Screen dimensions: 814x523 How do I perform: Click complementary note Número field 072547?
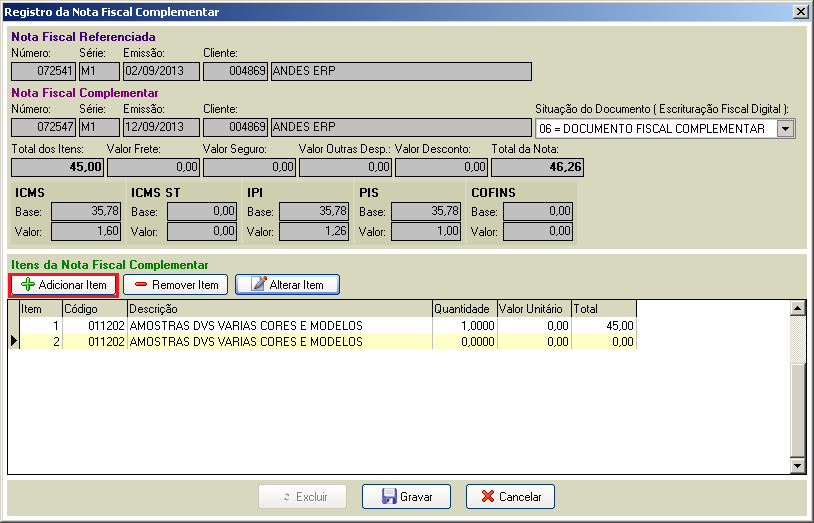pyautogui.click(x=44, y=127)
